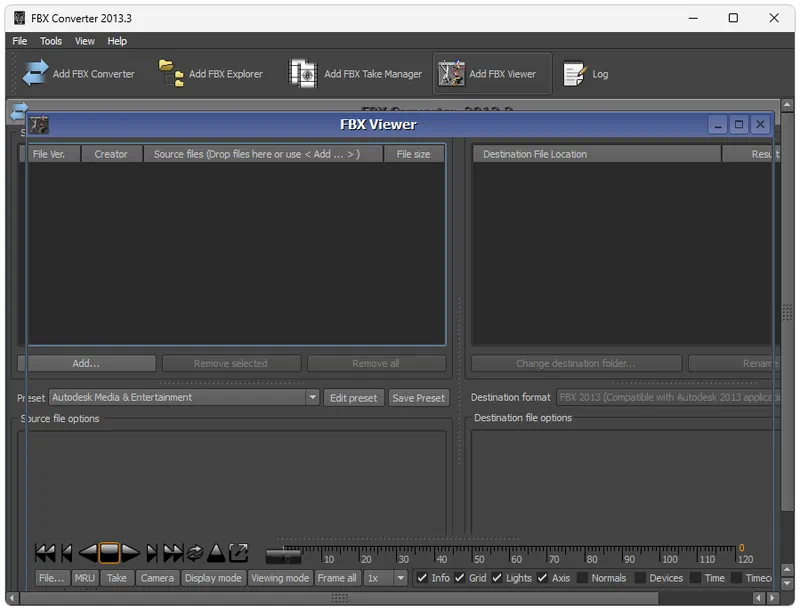Click the Add... source files button

[x=87, y=364]
